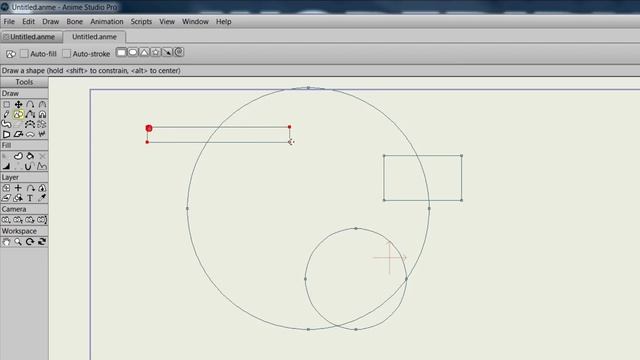This screenshot has height=360, width=640.
Task: Choose the oval shape option
Action: [133, 52]
